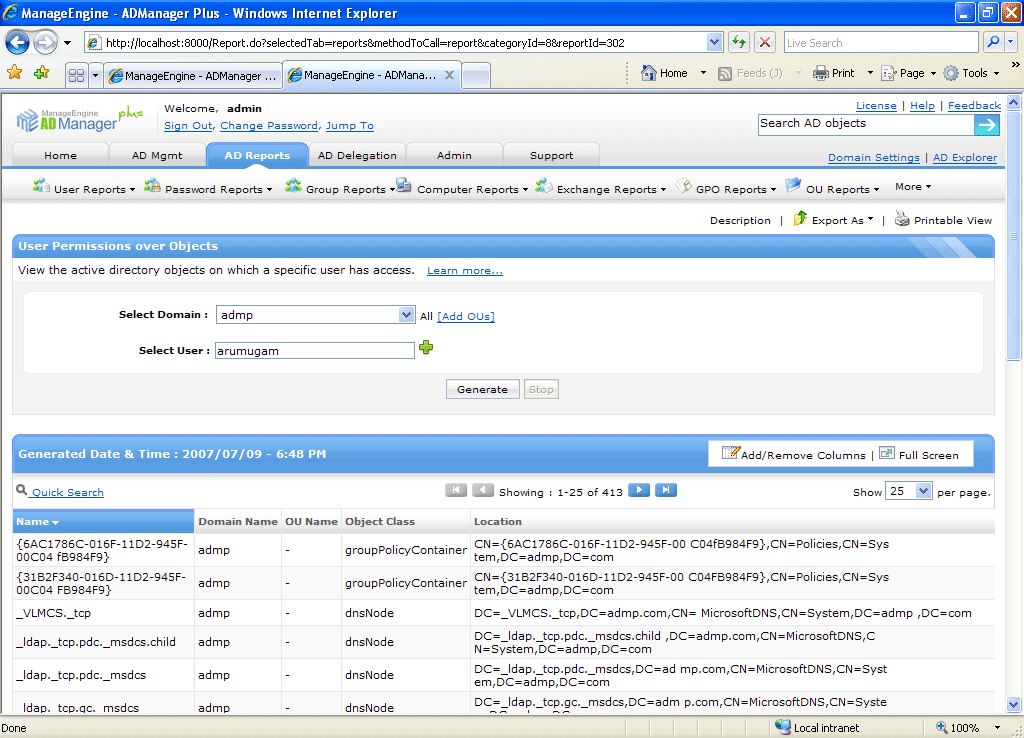Click the green plus Select User icon
Image resolution: width=1024 pixels, height=738 pixels.
426,347
